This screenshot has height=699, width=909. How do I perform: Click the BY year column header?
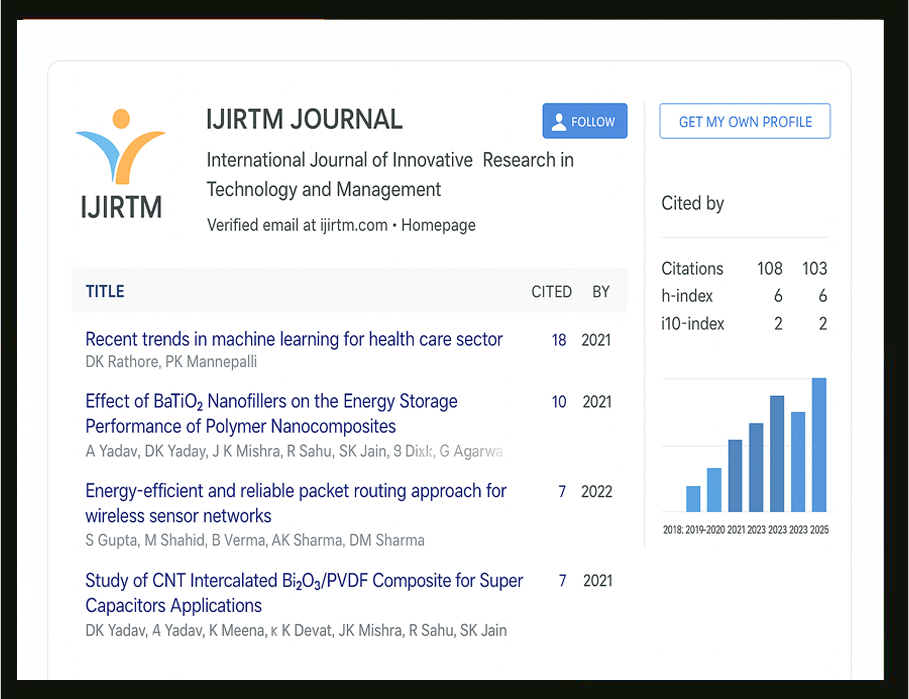tap(601, 291)
